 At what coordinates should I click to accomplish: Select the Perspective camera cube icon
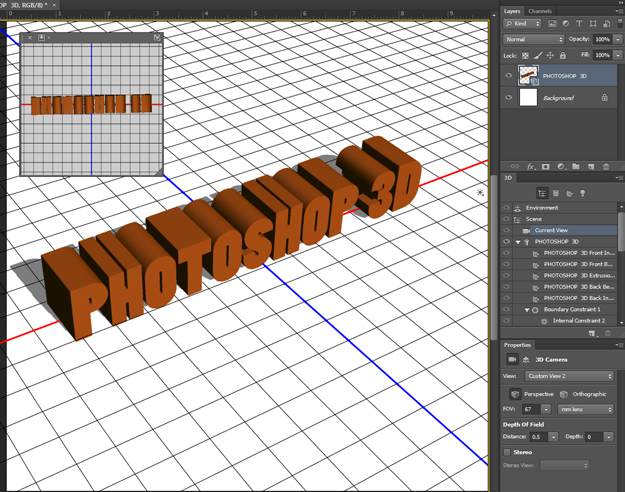514,394
